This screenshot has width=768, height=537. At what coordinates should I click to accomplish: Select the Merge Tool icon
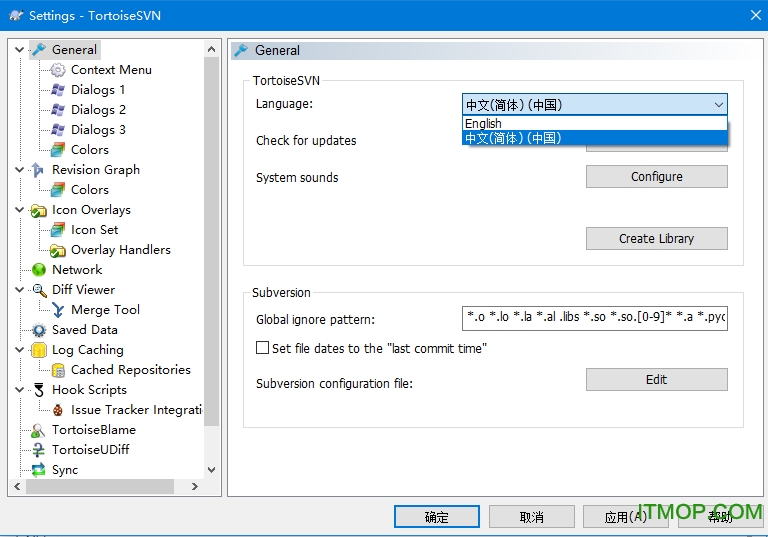click(x=58, y=310)
